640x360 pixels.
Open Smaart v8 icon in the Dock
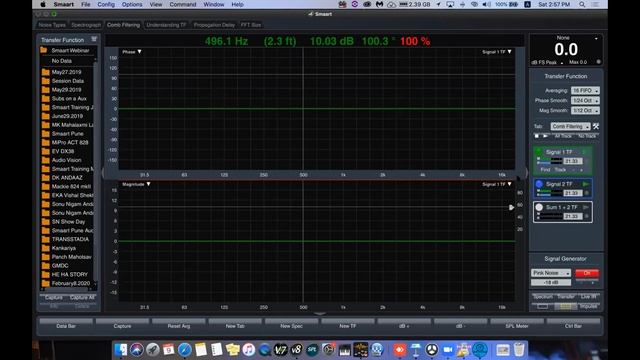296,350
